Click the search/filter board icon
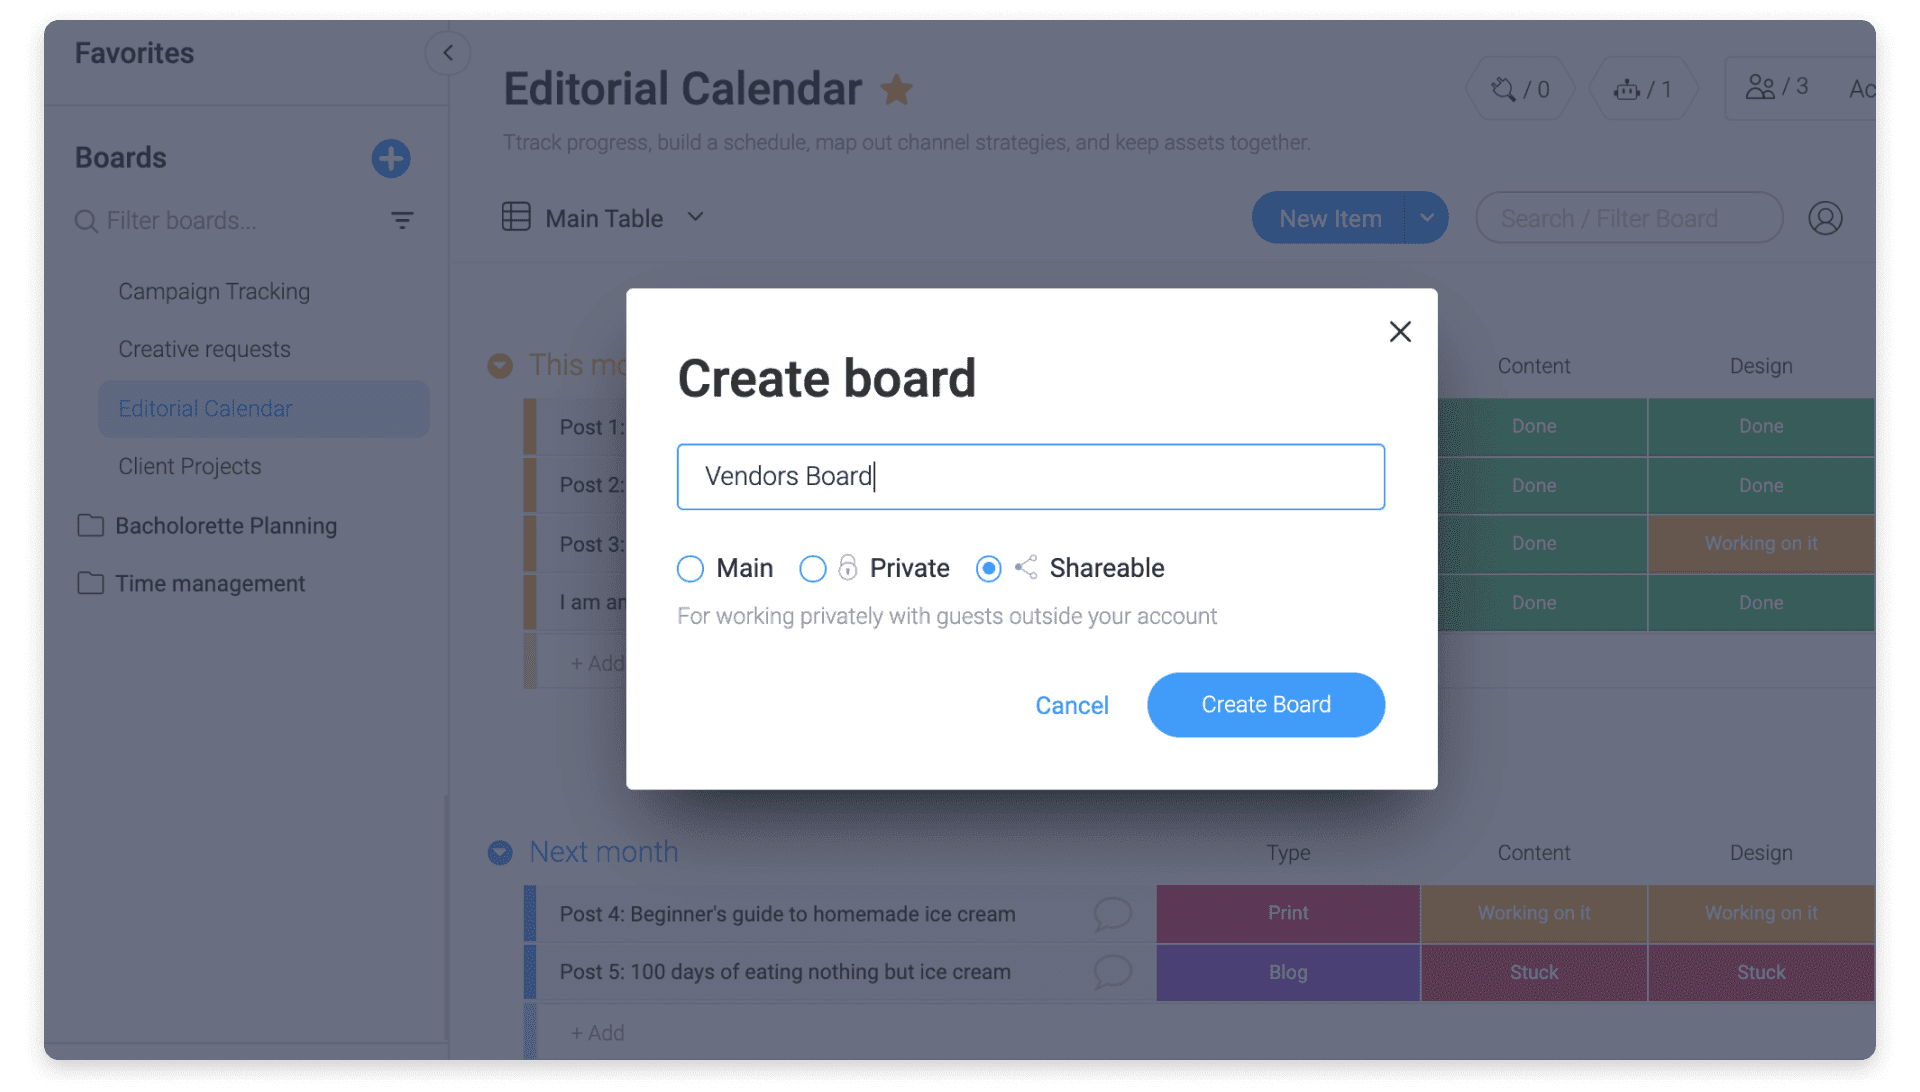The image size is (1920, 1092). tap(1629, 216)
